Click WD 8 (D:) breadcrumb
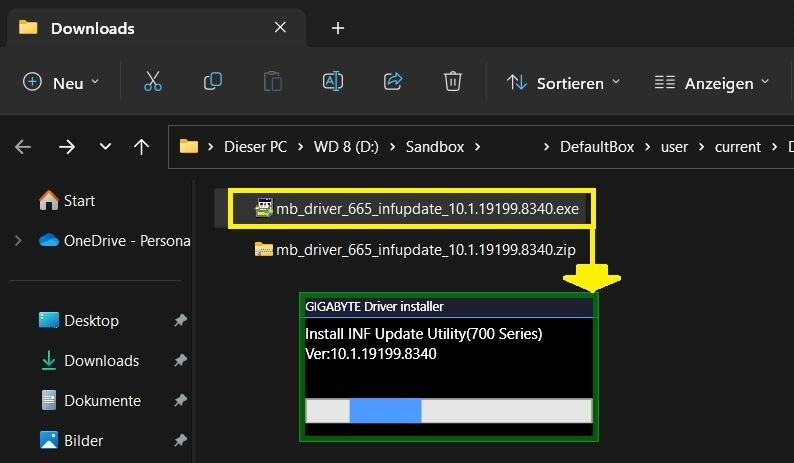The height and width of the screenshot is (463, 794). click(346, 147)
